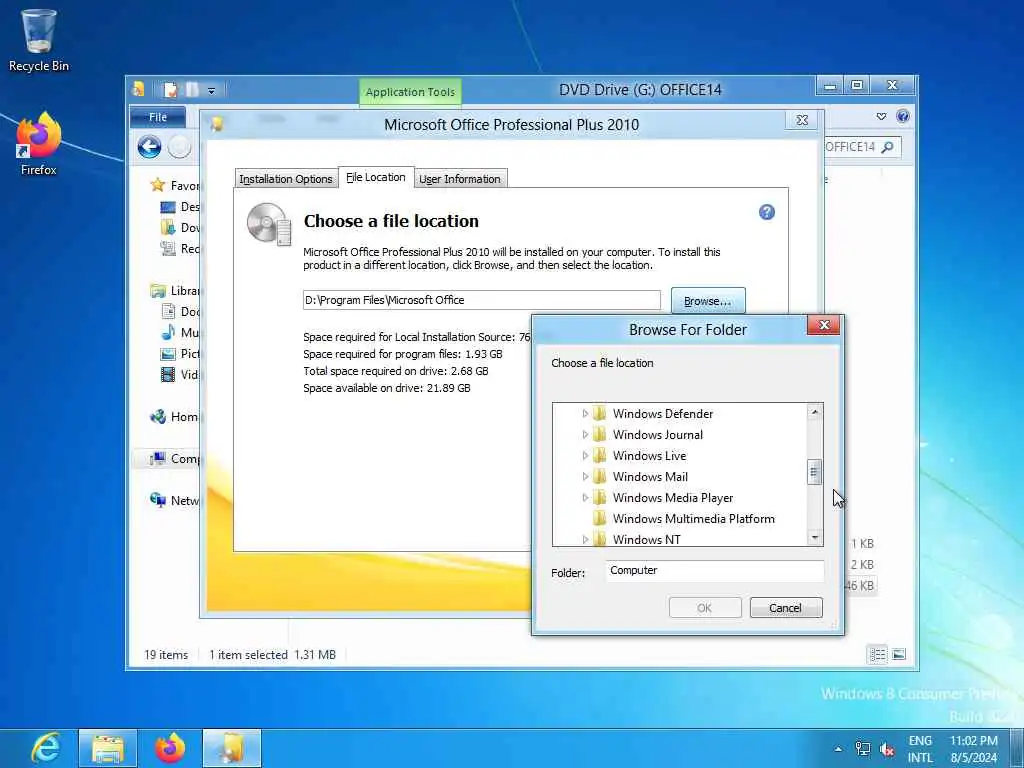Expand Windows Mail tree node

coord(585,476)
